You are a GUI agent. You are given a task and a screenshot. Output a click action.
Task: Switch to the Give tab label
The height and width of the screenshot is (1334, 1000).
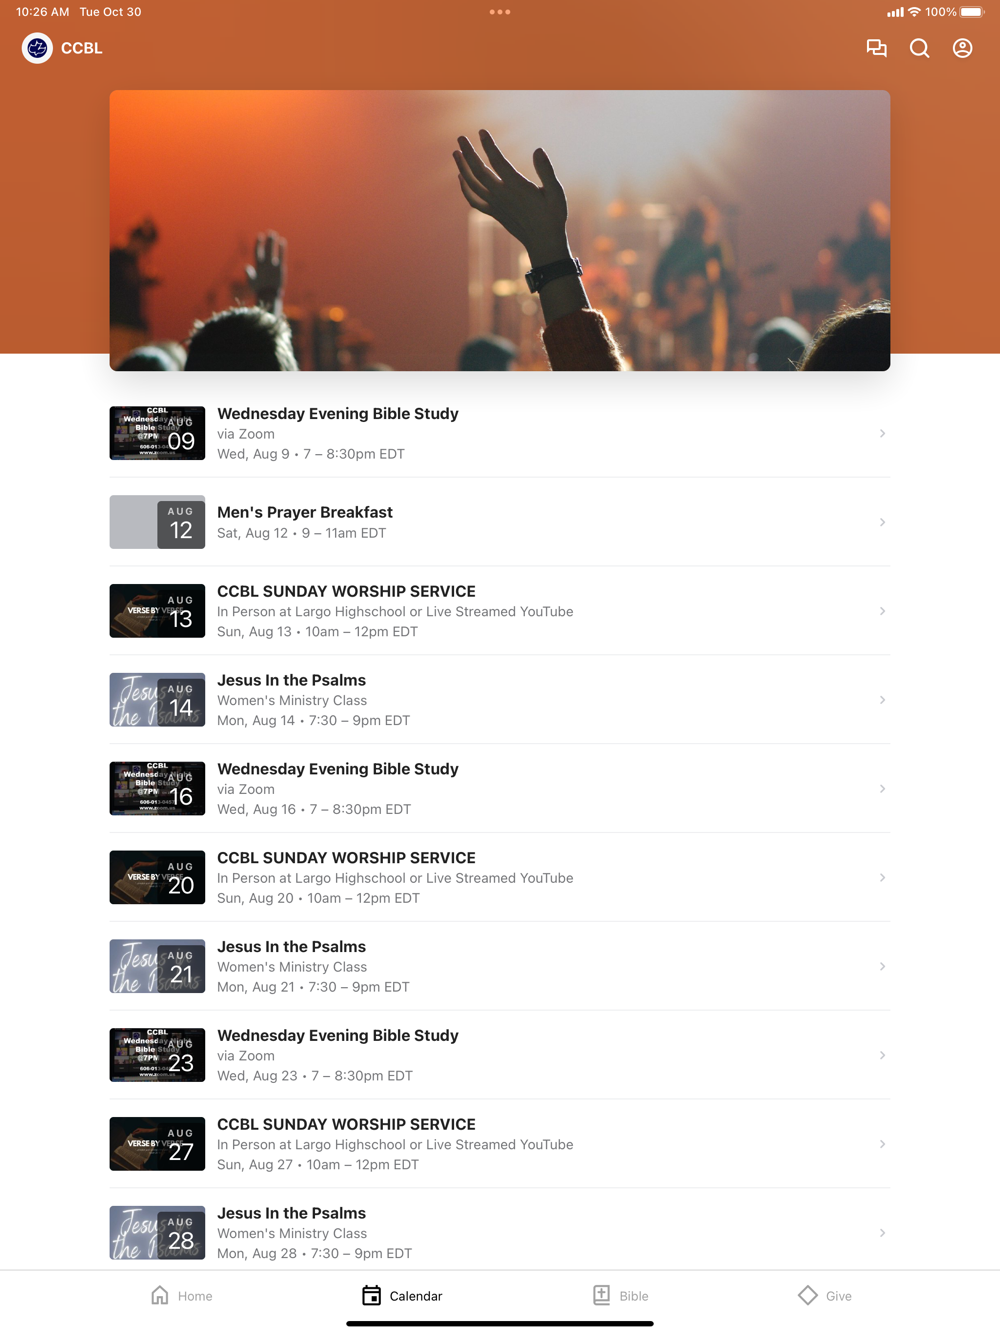(x=839, y=1296)
